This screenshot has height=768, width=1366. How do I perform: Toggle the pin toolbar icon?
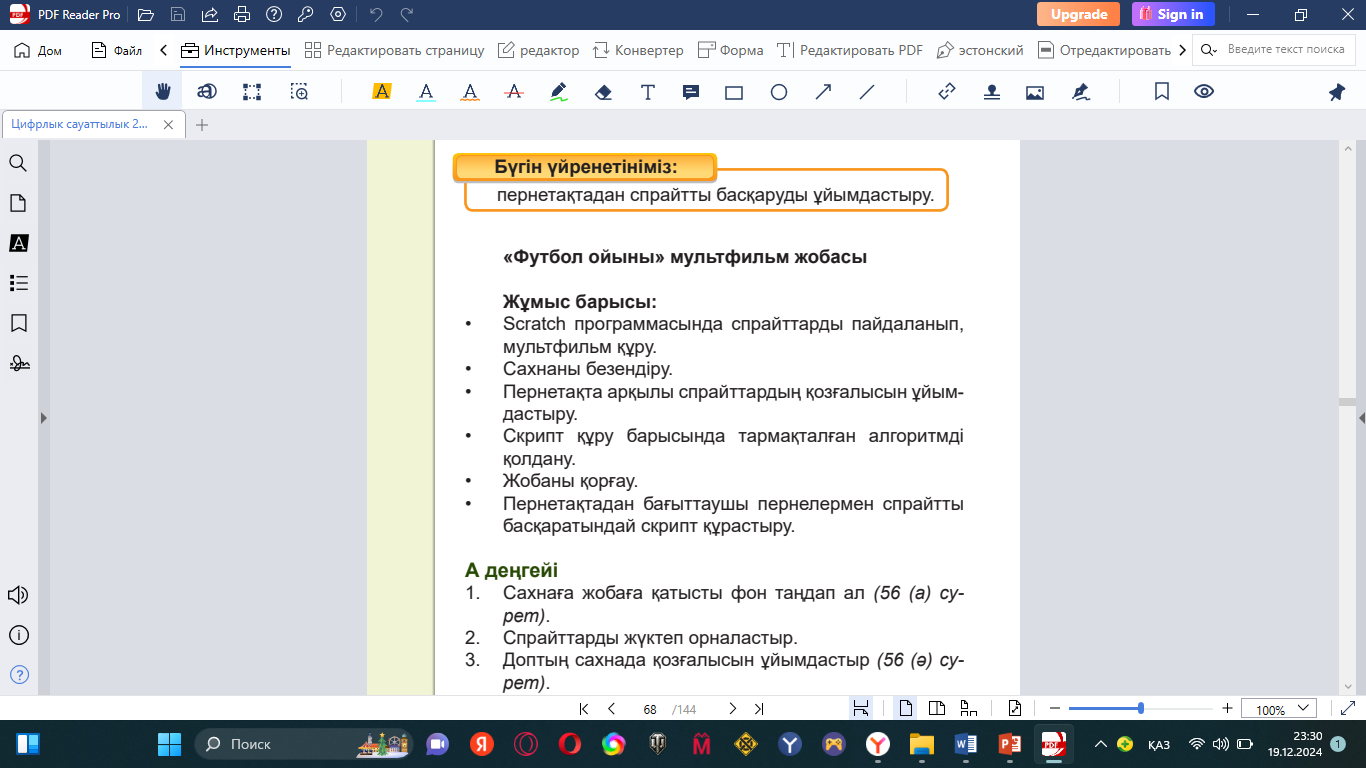[x=1336, y=92]
